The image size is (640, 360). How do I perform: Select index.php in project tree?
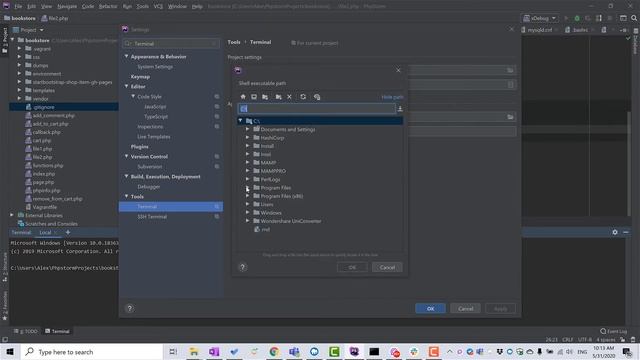pyautogui.click(x=44, y=174)
